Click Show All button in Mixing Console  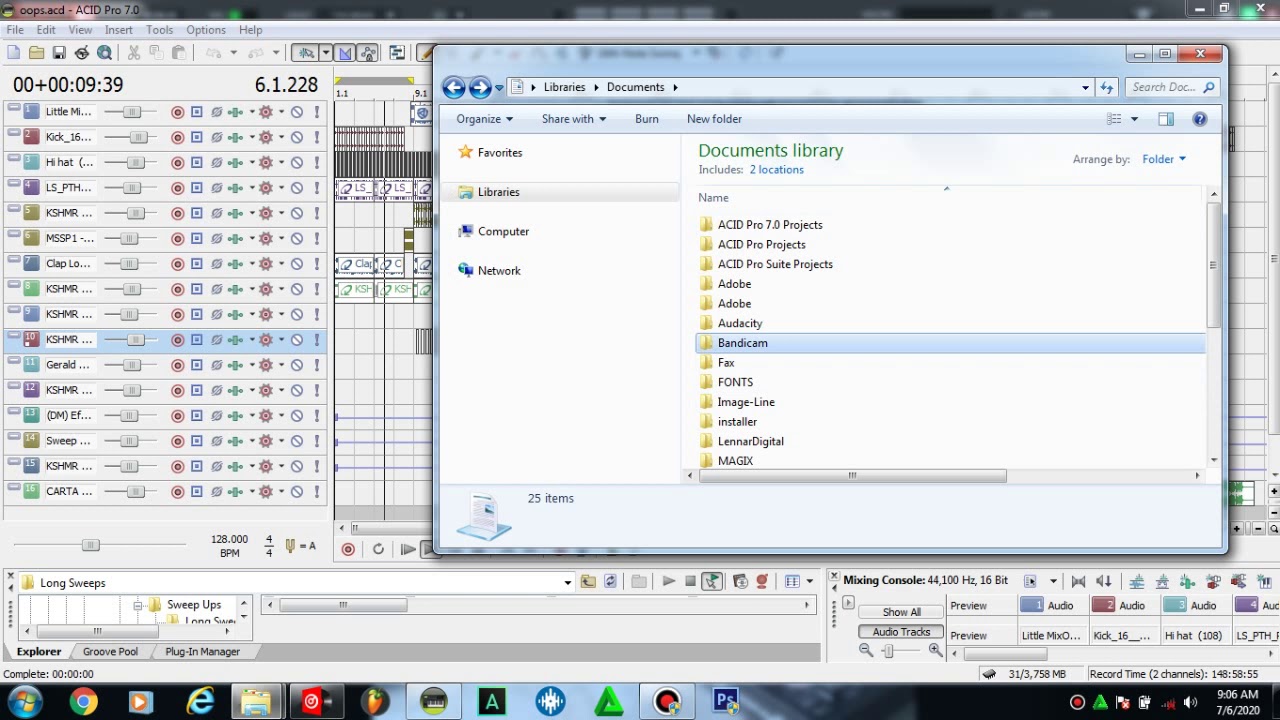pos(901,612)
